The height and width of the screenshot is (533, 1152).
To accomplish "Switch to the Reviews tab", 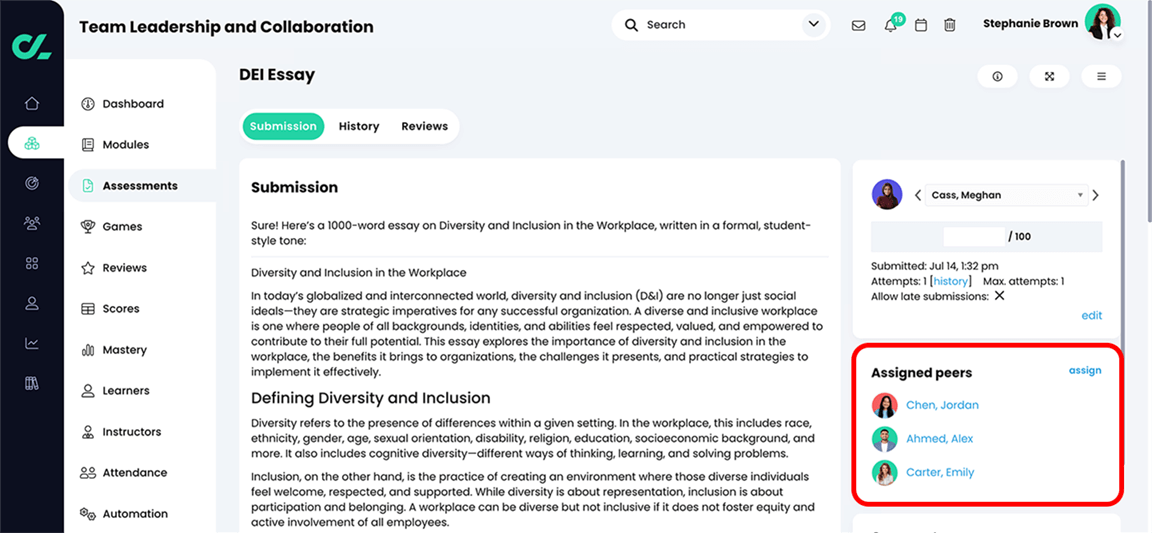I will point(425,126).
